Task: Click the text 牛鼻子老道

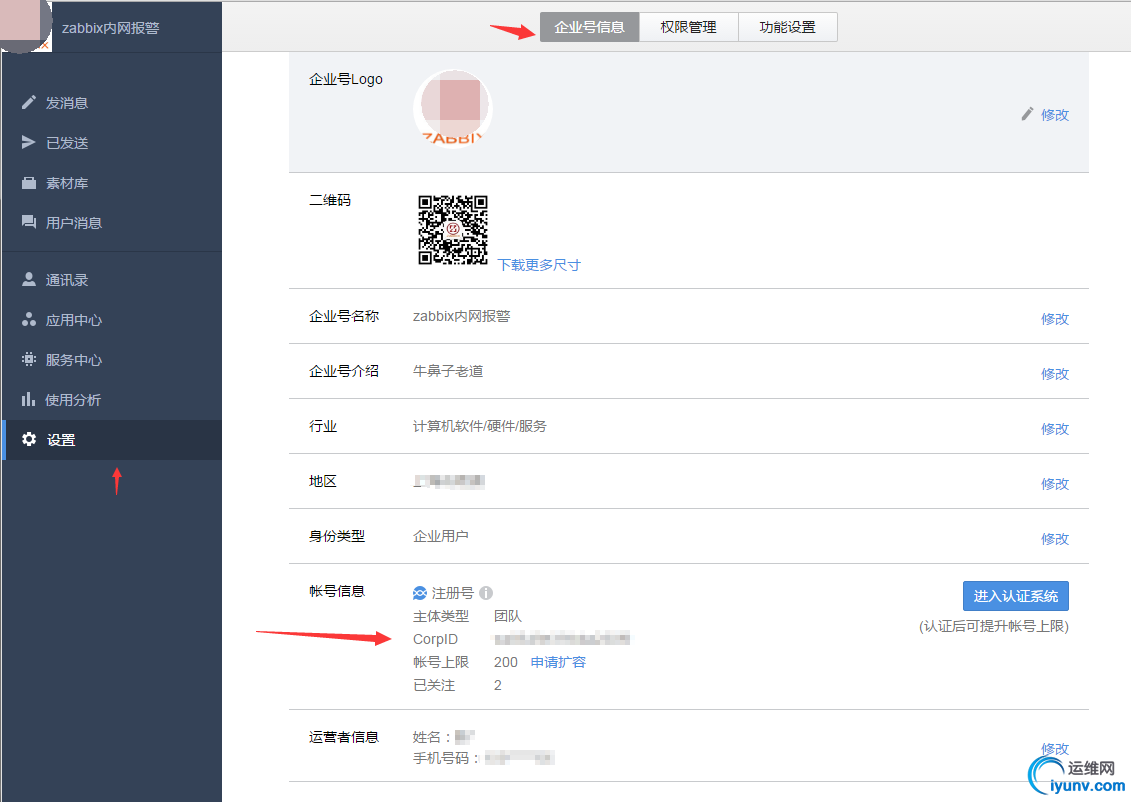Action: (448, 371)
